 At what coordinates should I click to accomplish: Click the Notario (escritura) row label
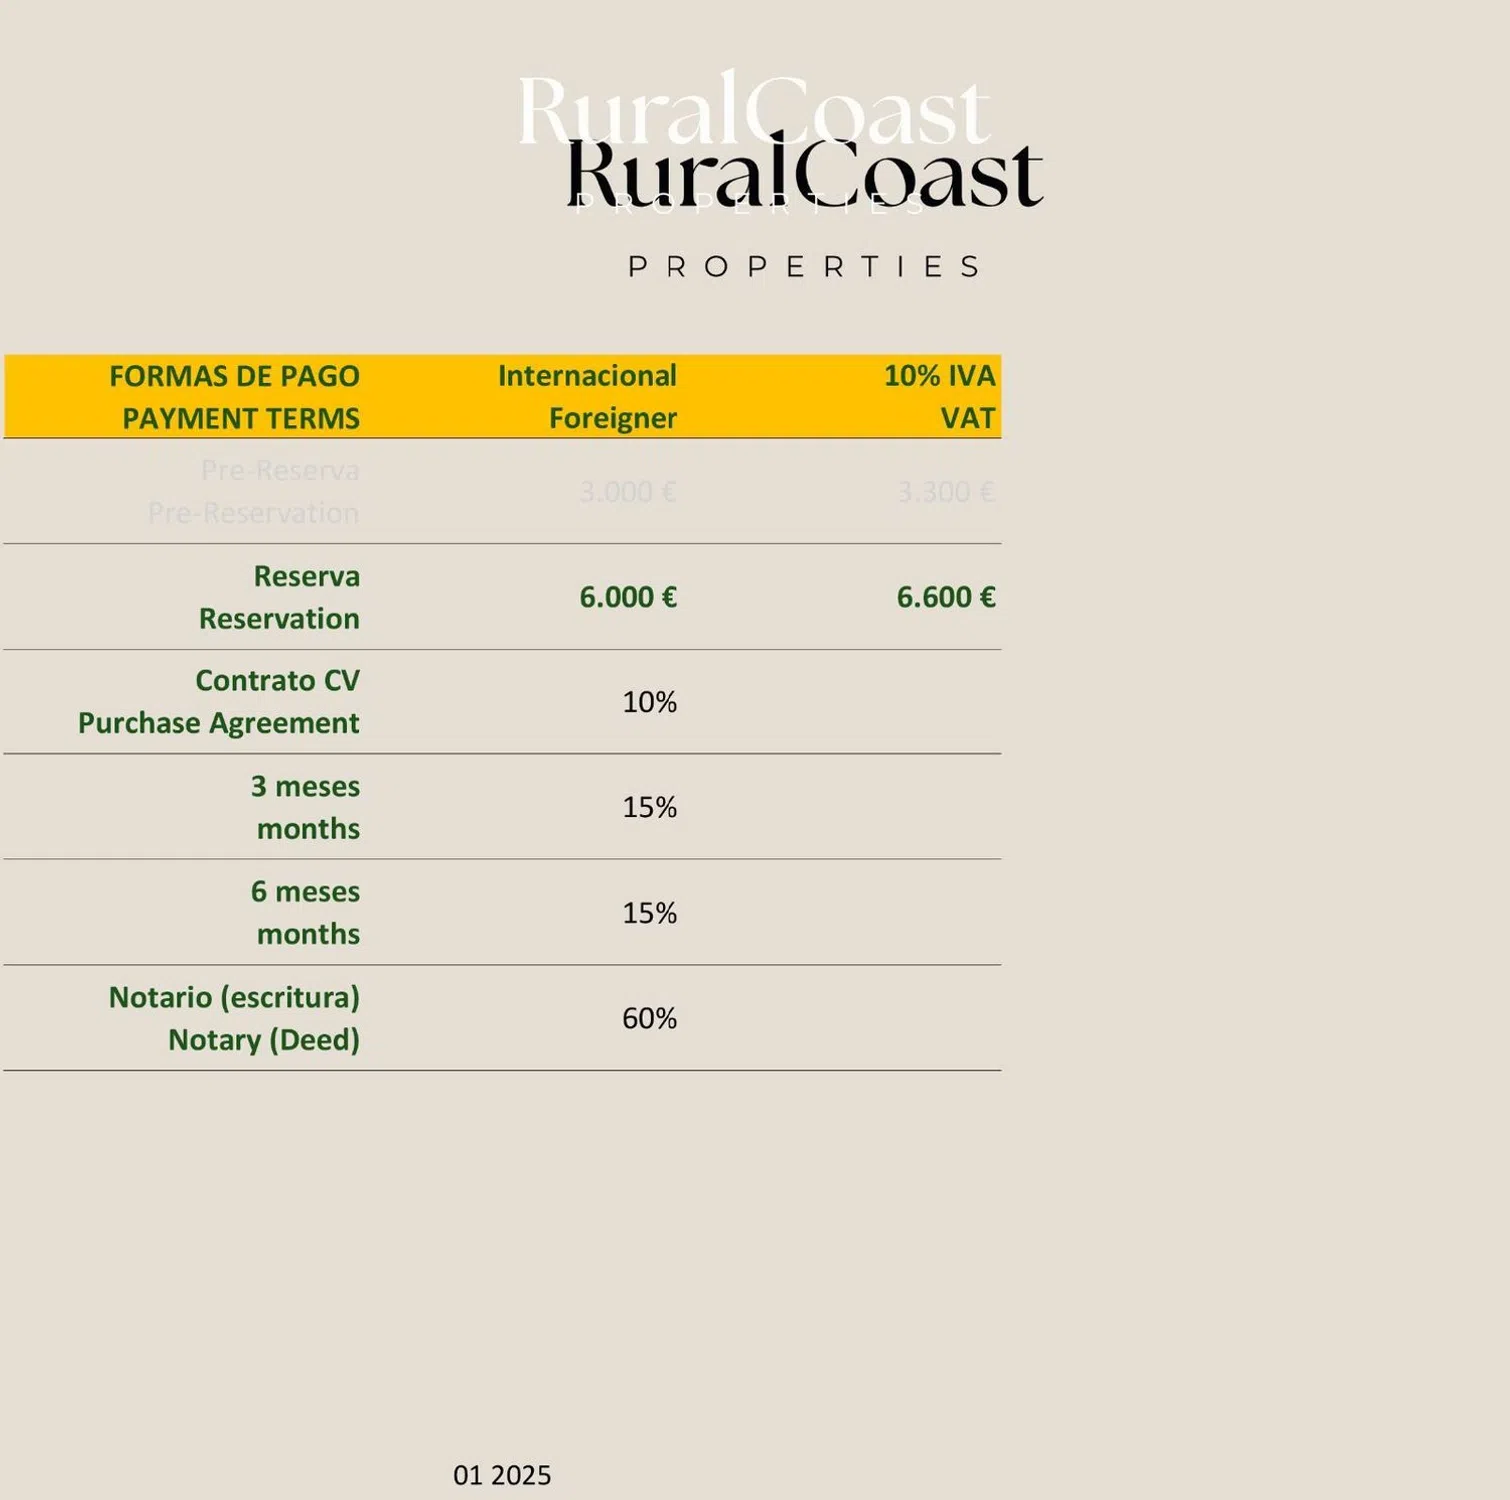[234, 997]
